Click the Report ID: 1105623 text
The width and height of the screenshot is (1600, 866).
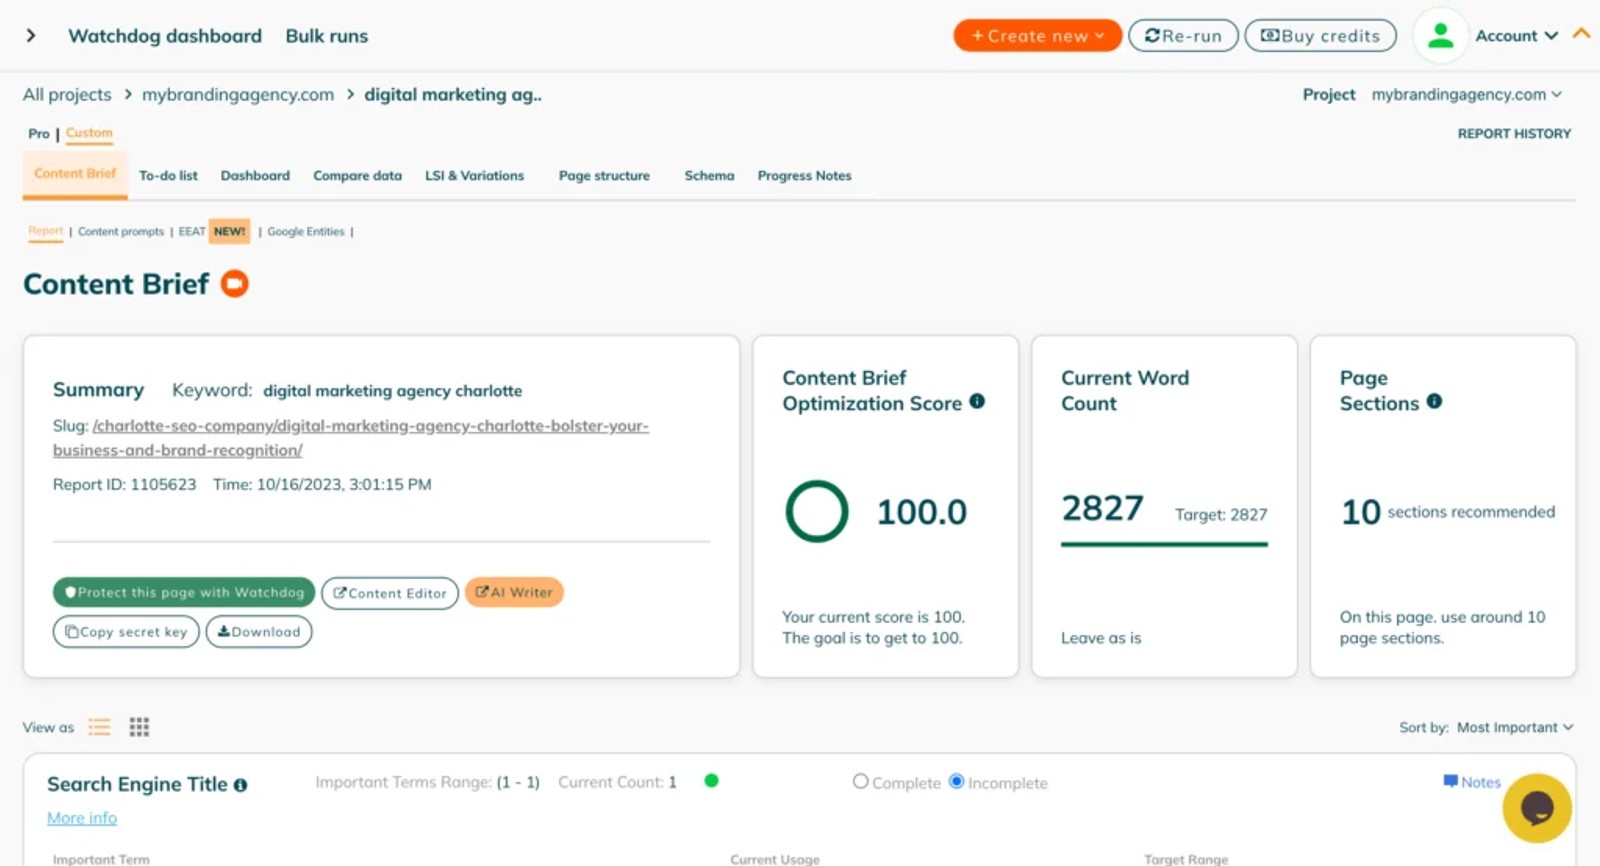click(124, 484)
